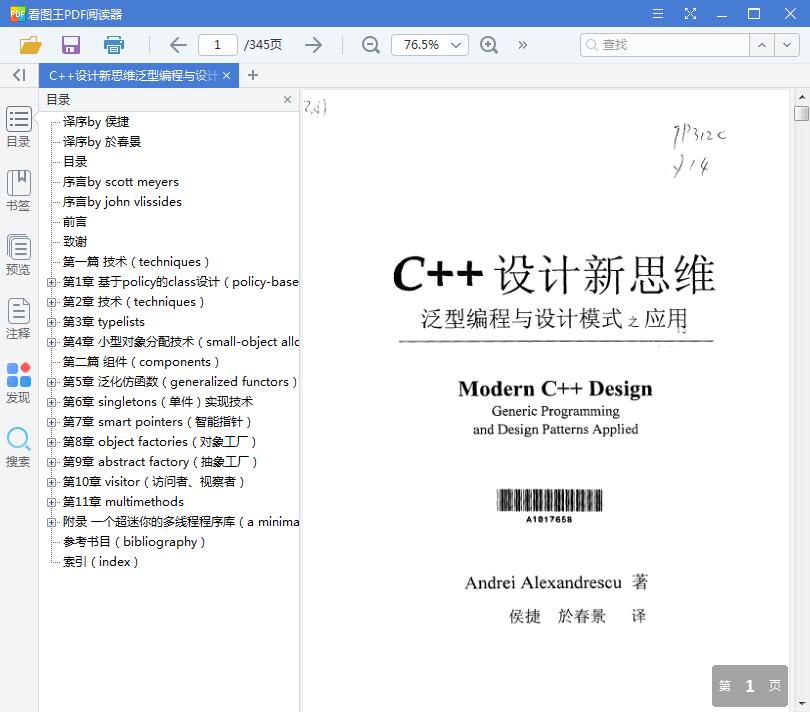Close the C++设计新思维 document tab
The height and width of the screenshot is (712, 810).
[x=226, y=75]
